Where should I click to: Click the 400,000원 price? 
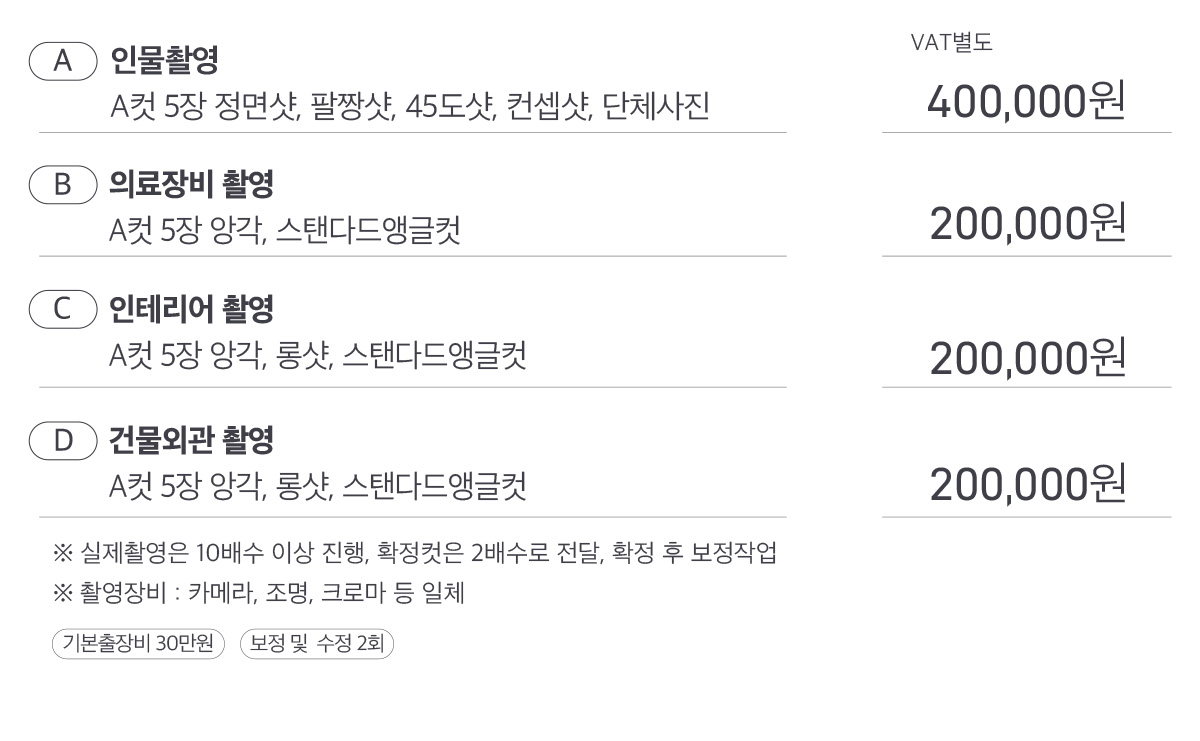point(1027,101)
